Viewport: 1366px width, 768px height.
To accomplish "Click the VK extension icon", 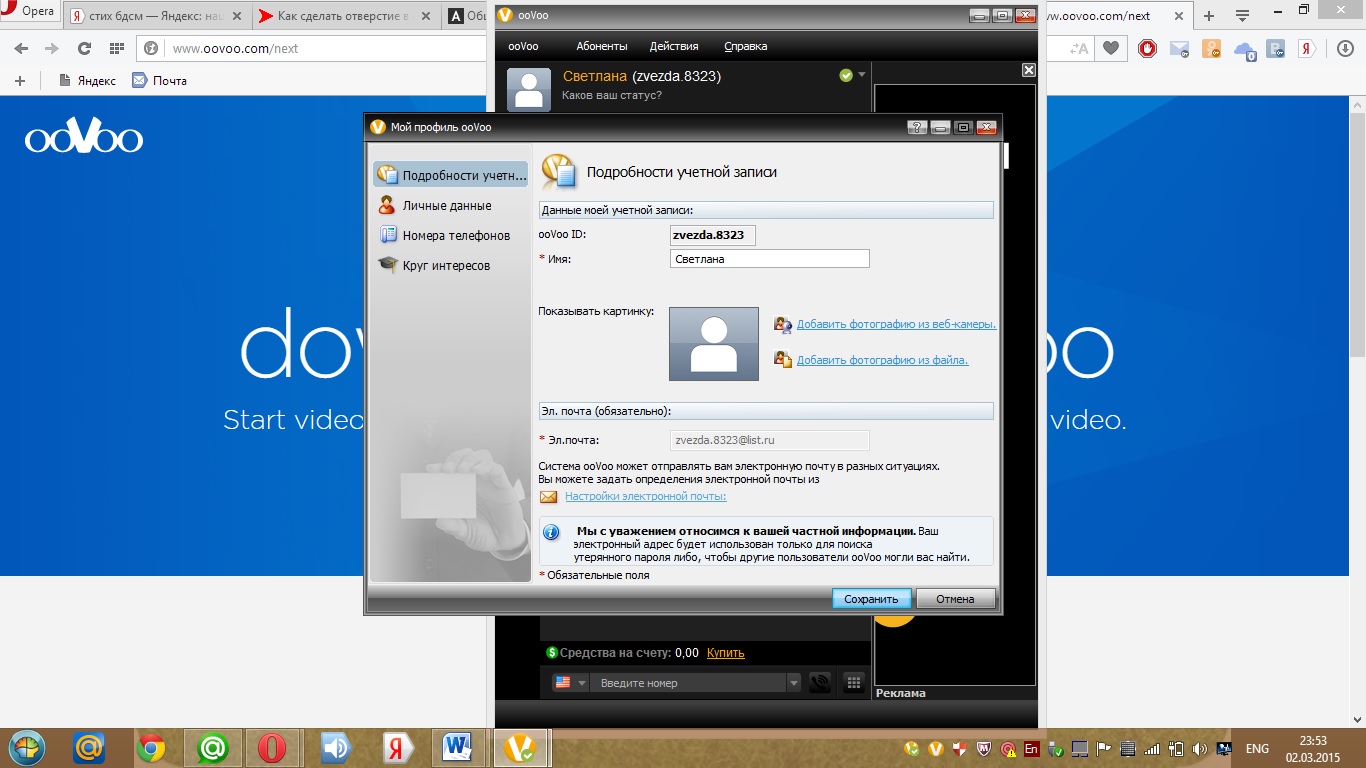I will pos(1275,48).
